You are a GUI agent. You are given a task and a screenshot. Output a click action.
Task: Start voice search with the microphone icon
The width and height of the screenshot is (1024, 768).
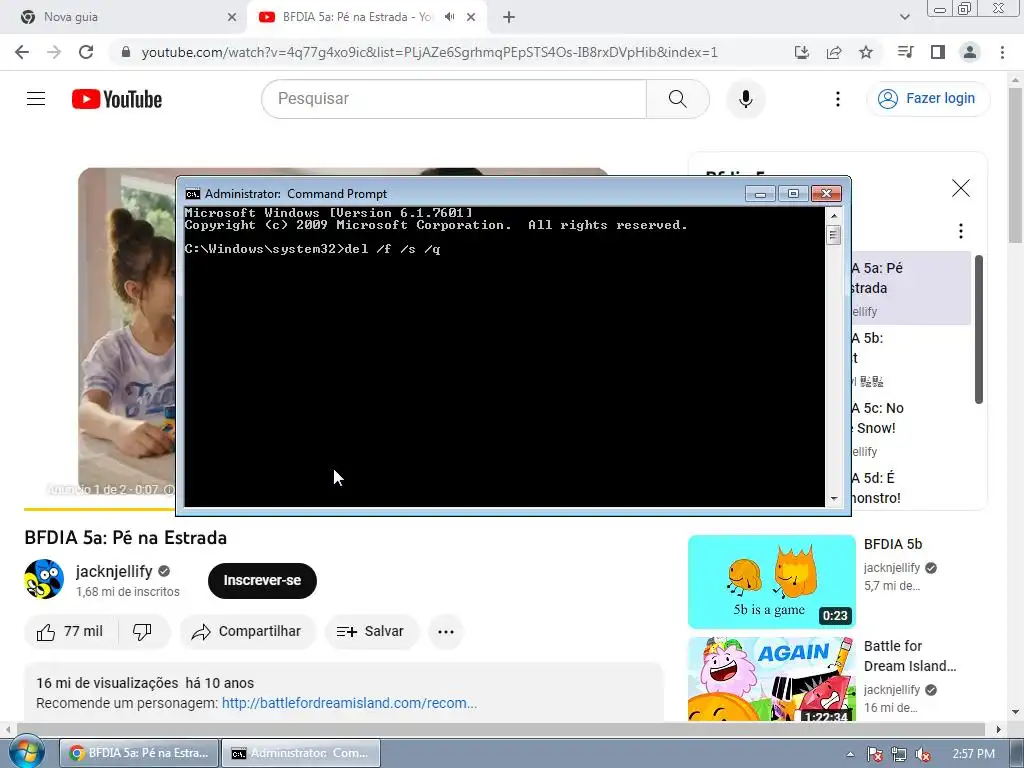746,99
